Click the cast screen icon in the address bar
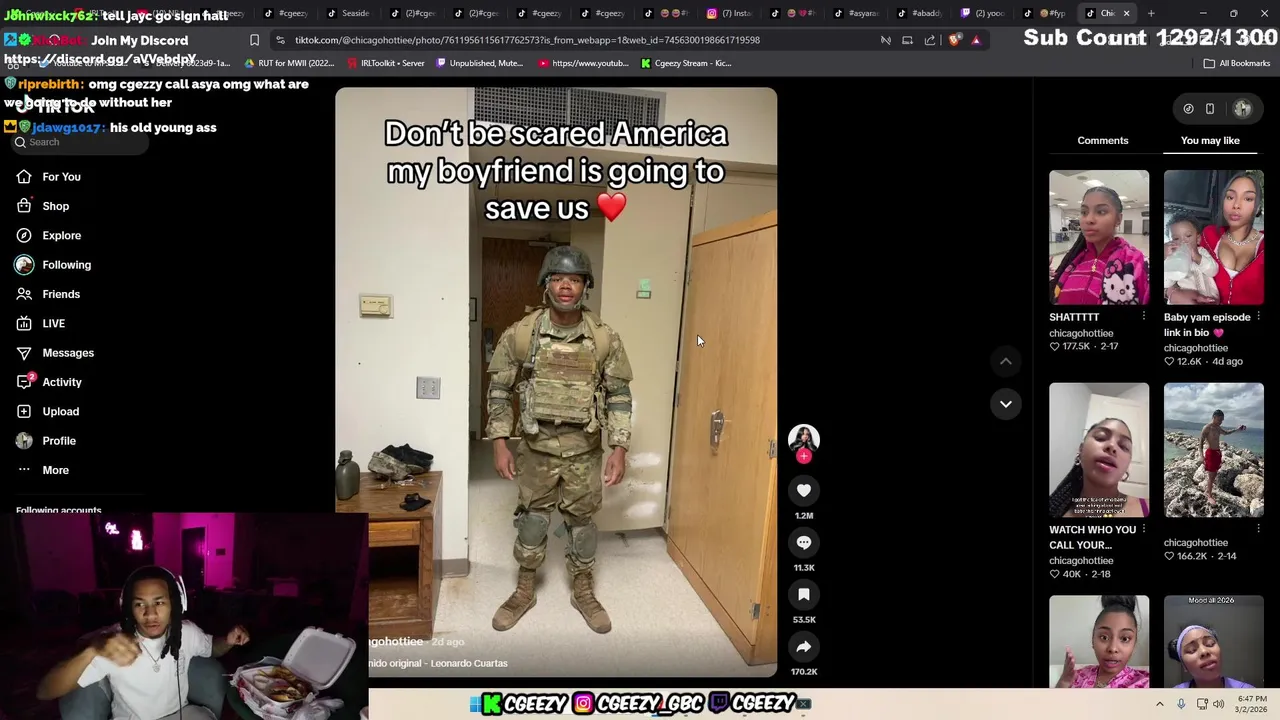The width and height of the screenshot is (1280, 720). [x=907, y=40]
